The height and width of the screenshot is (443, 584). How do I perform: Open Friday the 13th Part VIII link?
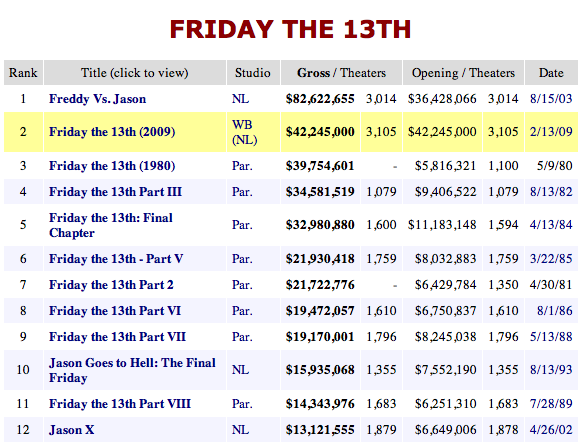click(x=120, y=404)
